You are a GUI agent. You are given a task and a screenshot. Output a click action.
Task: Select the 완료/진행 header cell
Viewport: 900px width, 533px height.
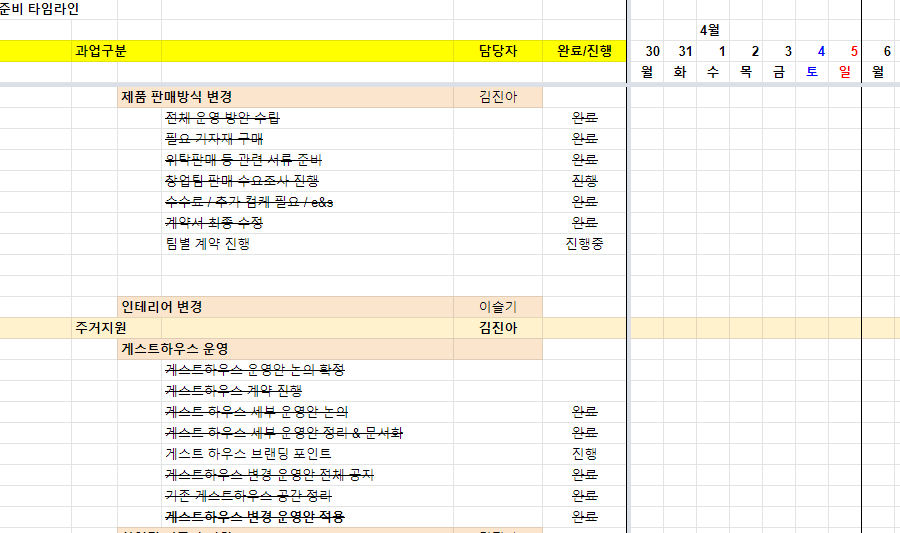(x=584, y=51)
